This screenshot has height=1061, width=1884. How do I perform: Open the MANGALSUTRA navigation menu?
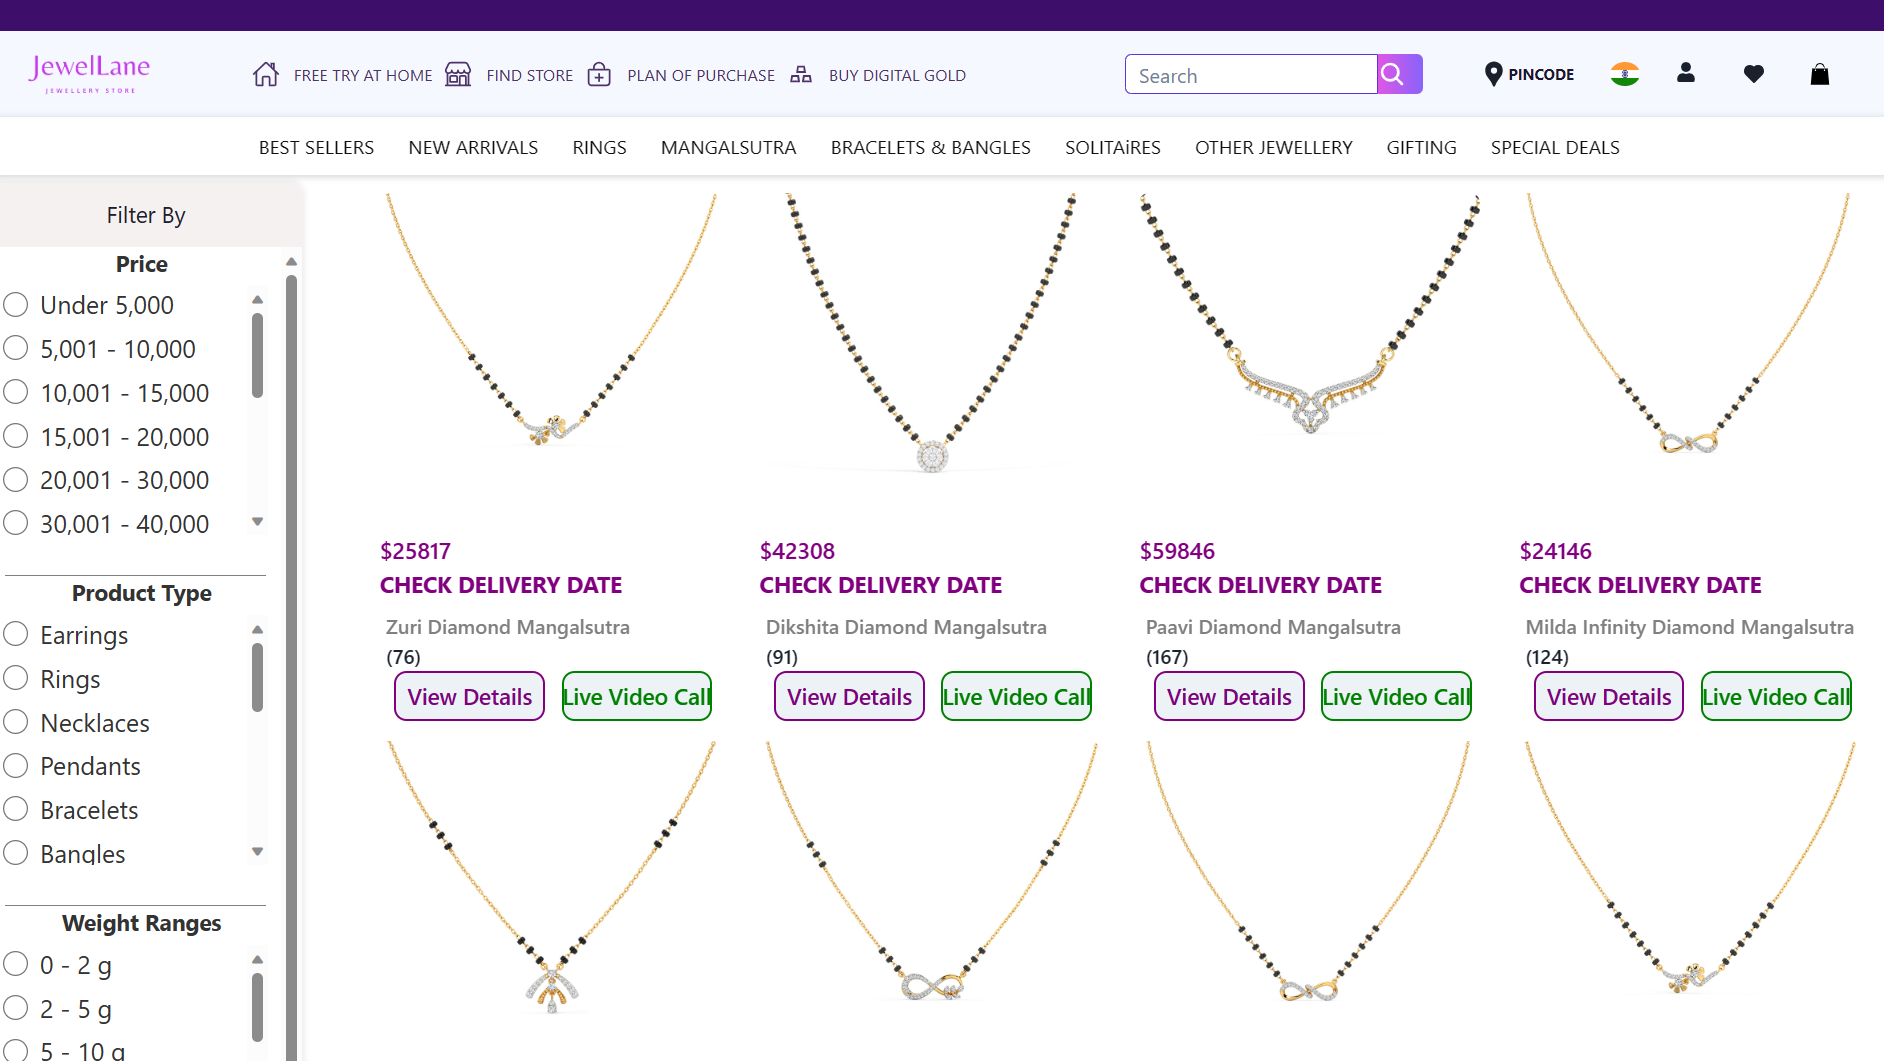pos(728,147)
